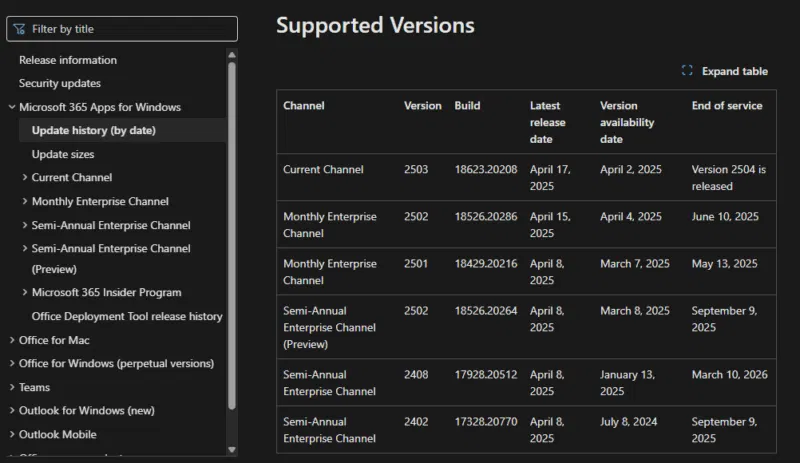
Task: Click the sidebar vertical scrollbar thumb
Action: coord(232,236)
